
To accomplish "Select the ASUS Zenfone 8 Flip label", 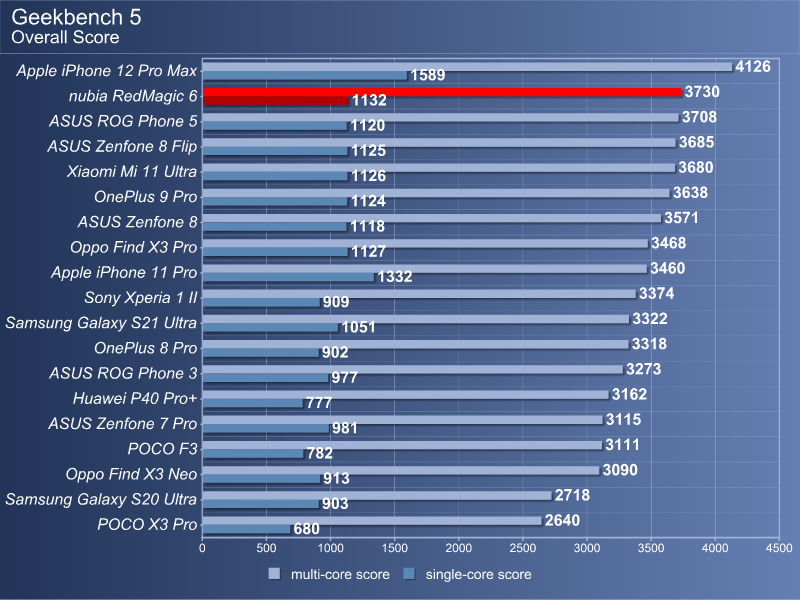I will pyautogui.click(x=122, y=146).
